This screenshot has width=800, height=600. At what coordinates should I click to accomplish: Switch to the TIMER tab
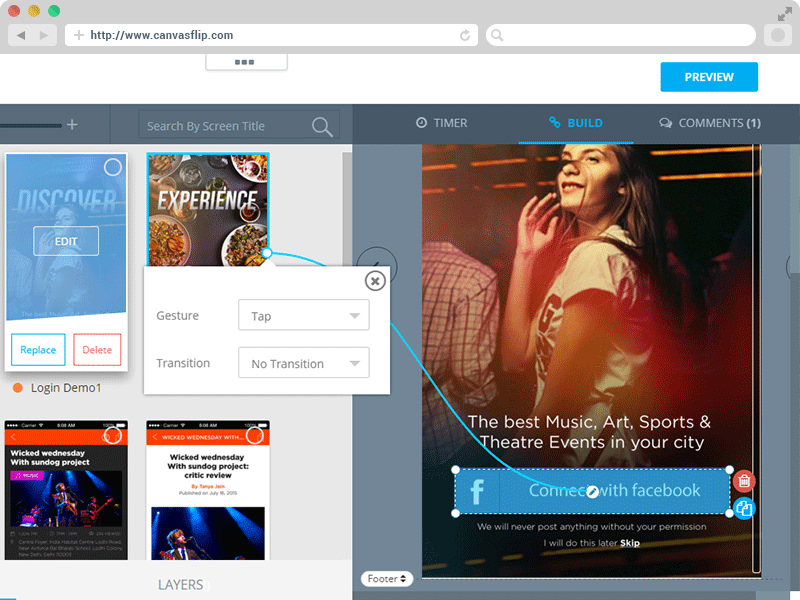point(442,123)
